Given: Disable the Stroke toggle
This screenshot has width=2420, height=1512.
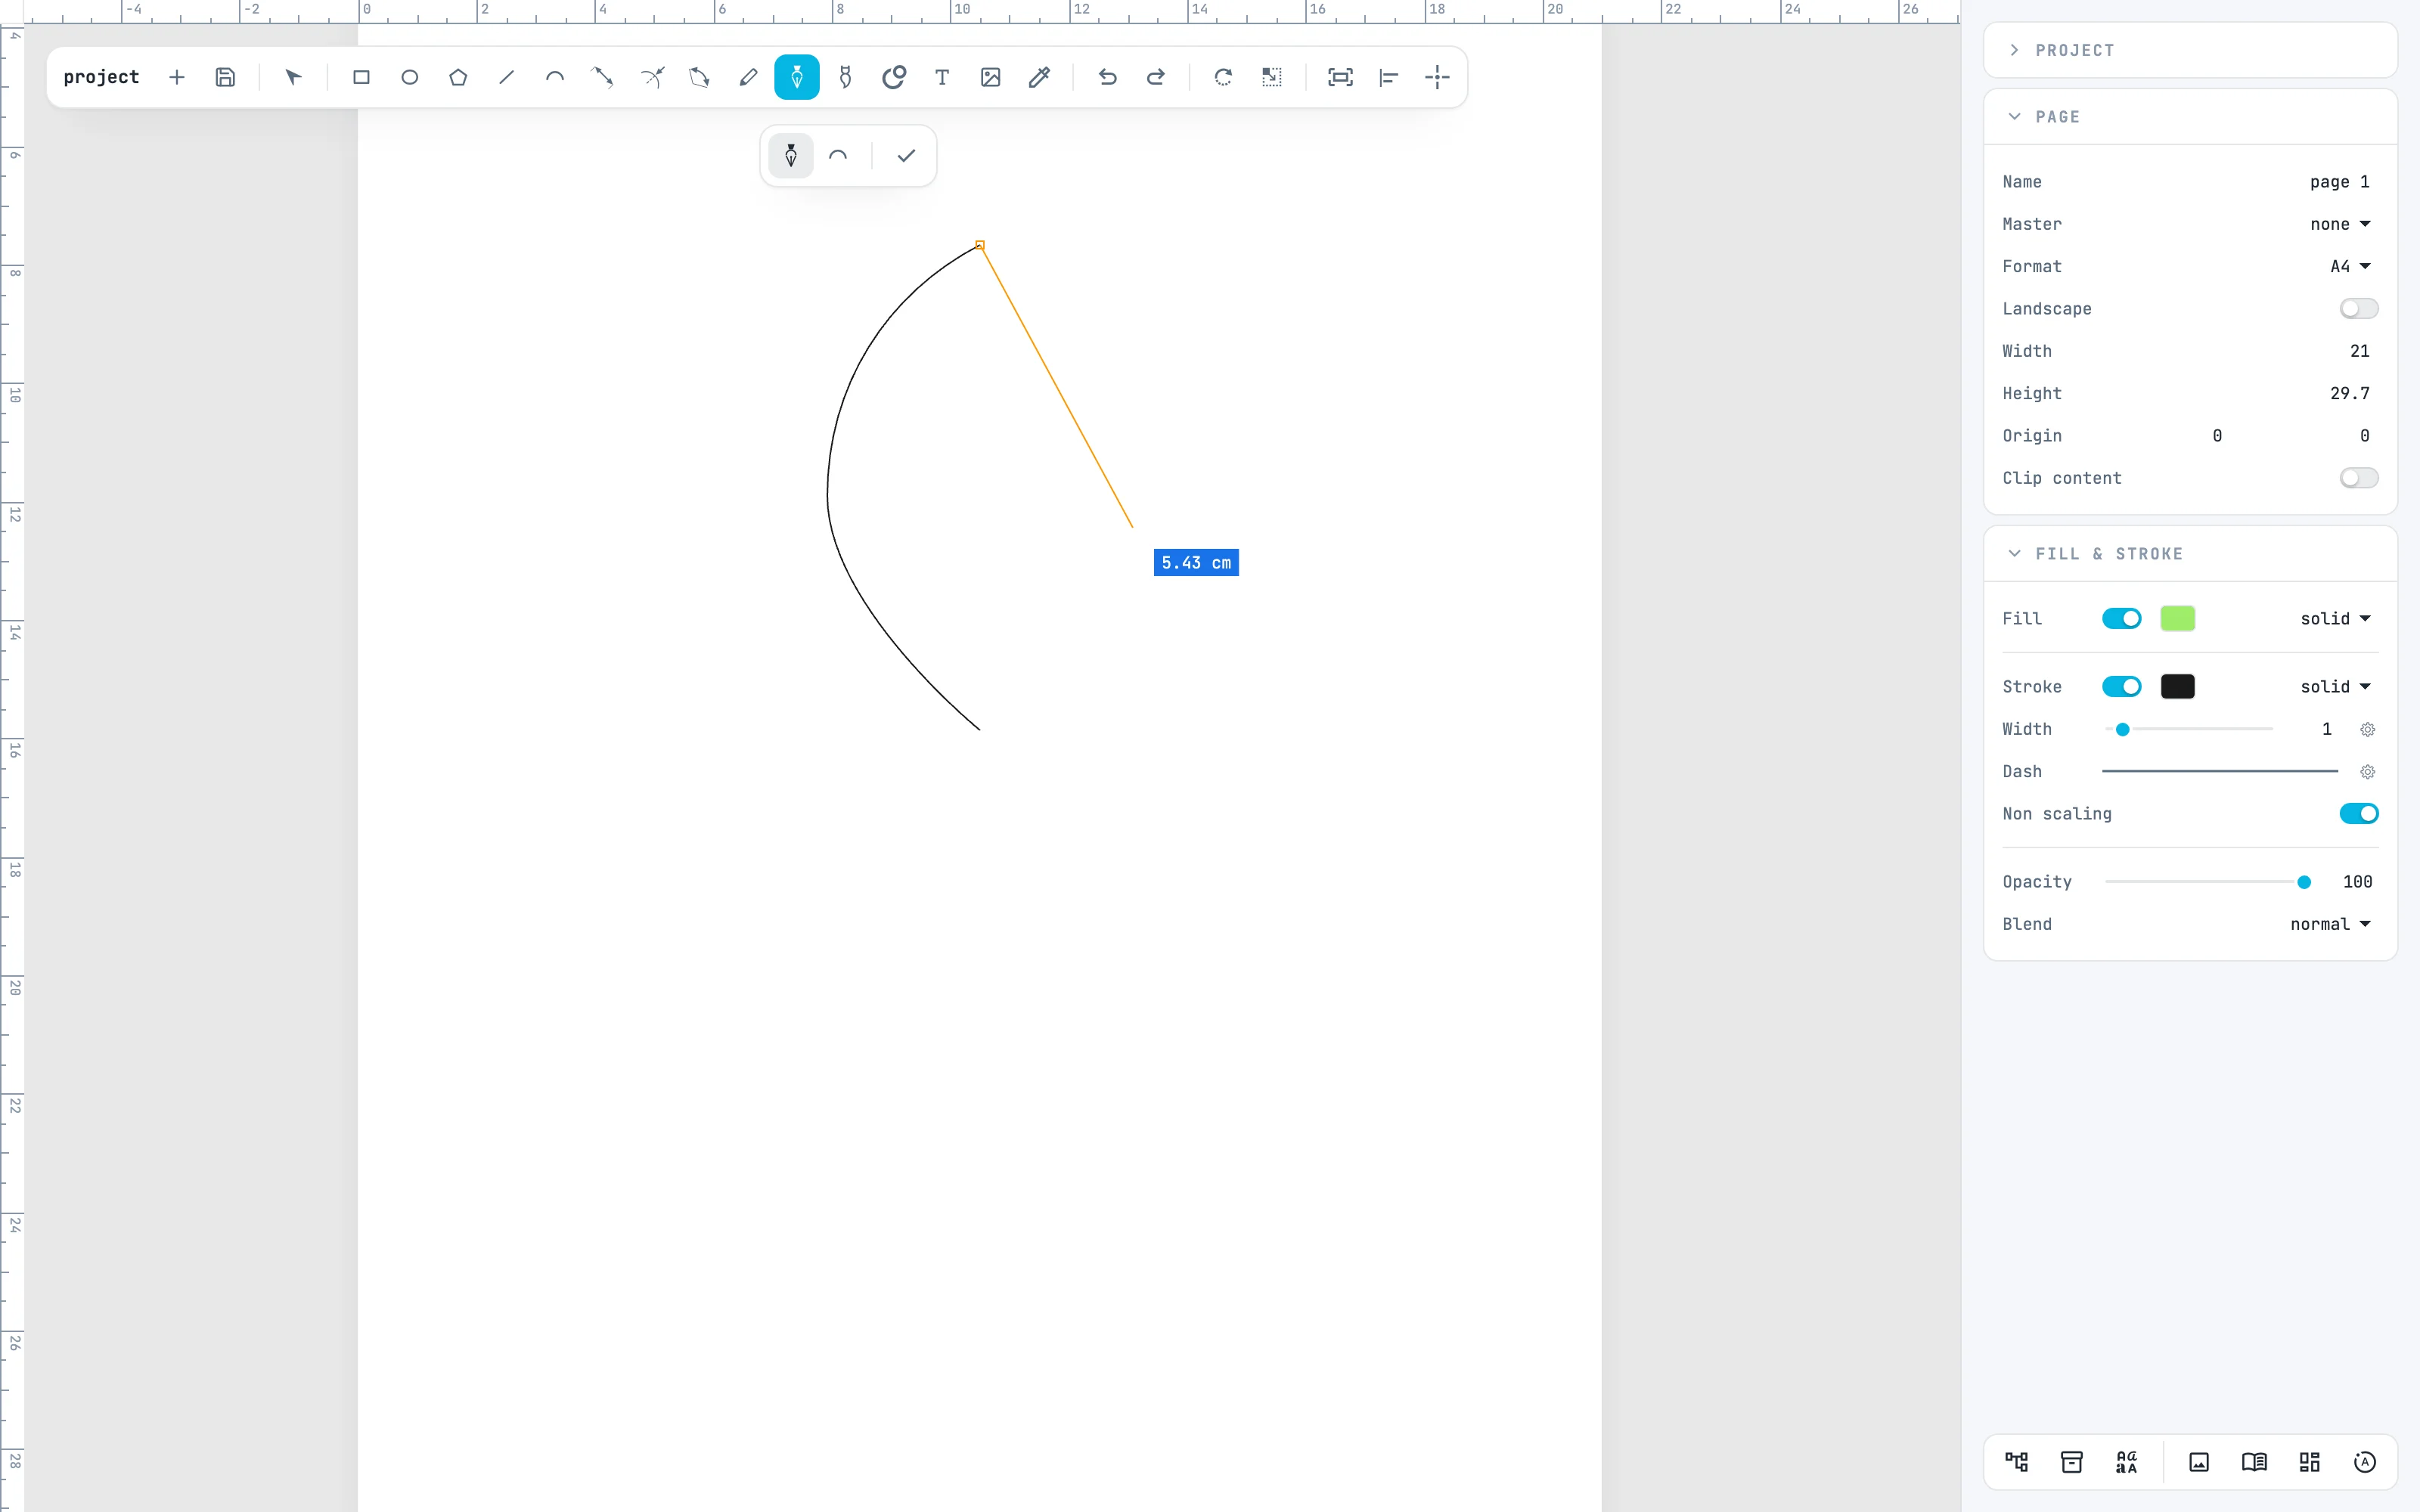Looking at the screenshot, I should 2121,687.
